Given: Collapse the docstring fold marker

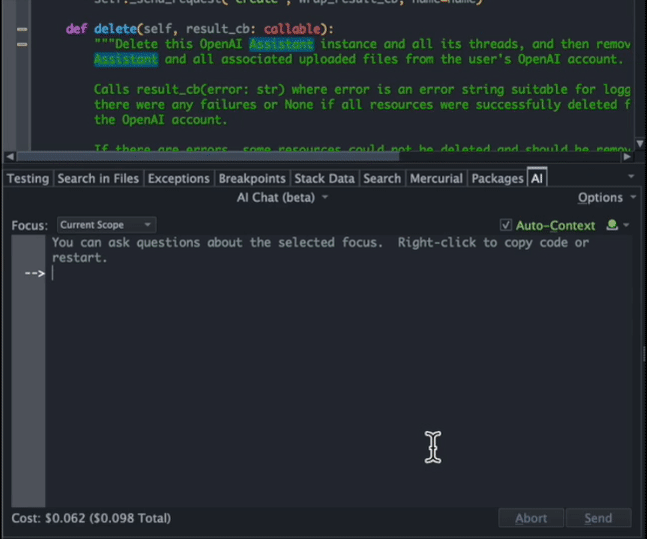Looking at the screenshot, I should point(22,44).
